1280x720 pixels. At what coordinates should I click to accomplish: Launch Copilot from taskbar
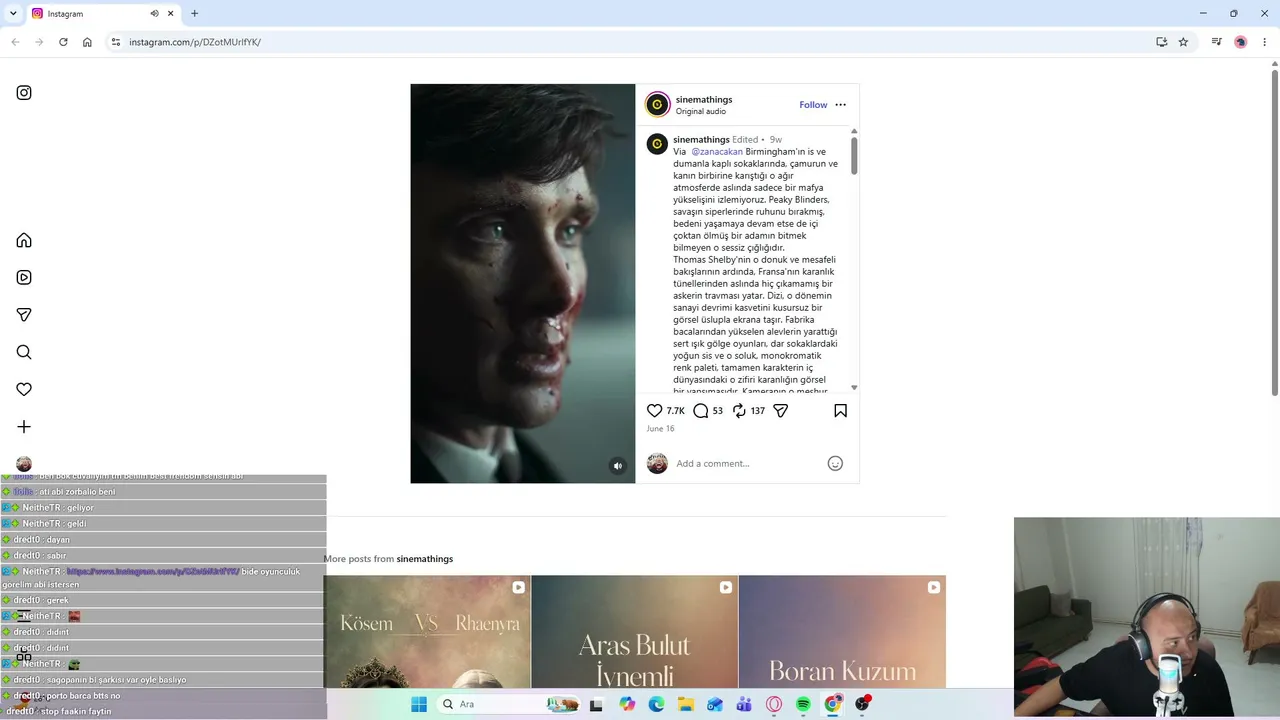(627, 704)
